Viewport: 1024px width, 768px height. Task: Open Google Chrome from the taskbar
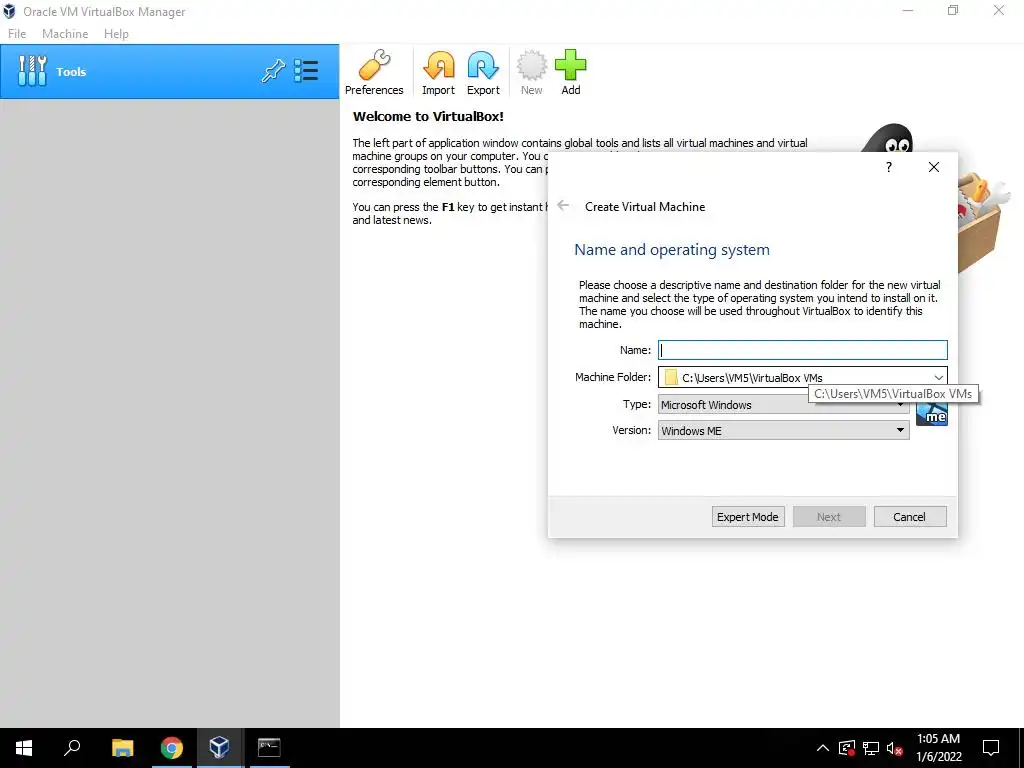click(172, 748)
